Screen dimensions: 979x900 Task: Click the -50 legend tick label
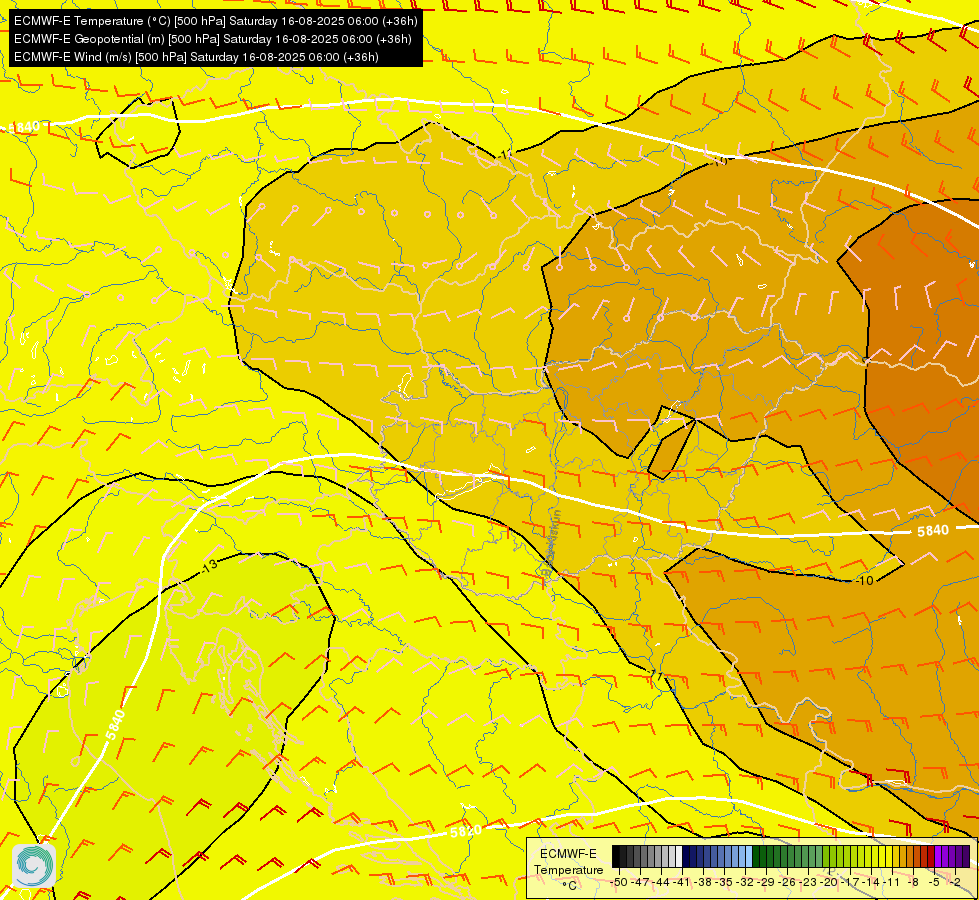pos(619,882)
